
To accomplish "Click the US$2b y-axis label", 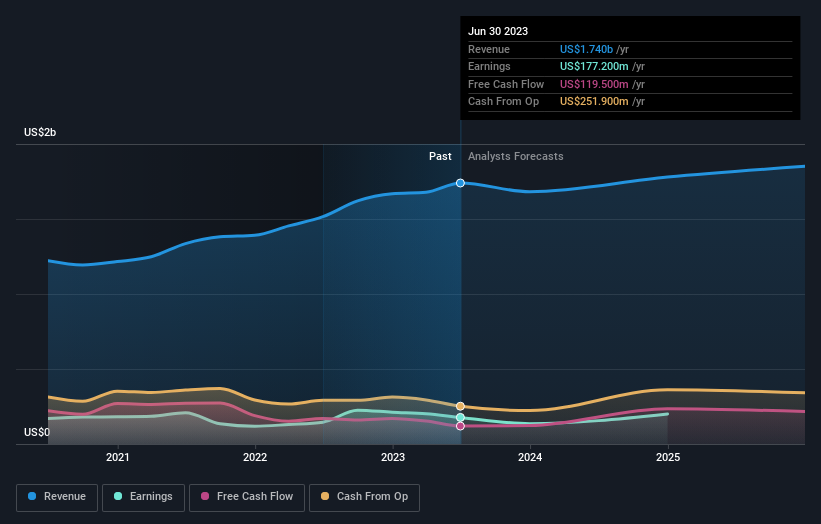I will (x=40, y=132).
